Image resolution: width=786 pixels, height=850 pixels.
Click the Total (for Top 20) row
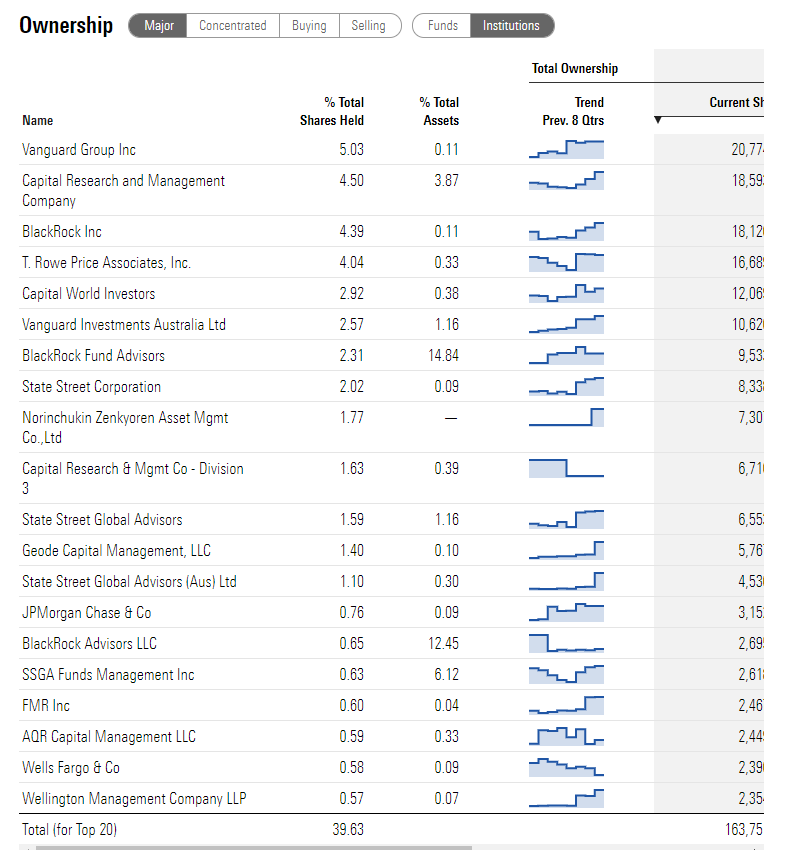click(x=68, y=829)
